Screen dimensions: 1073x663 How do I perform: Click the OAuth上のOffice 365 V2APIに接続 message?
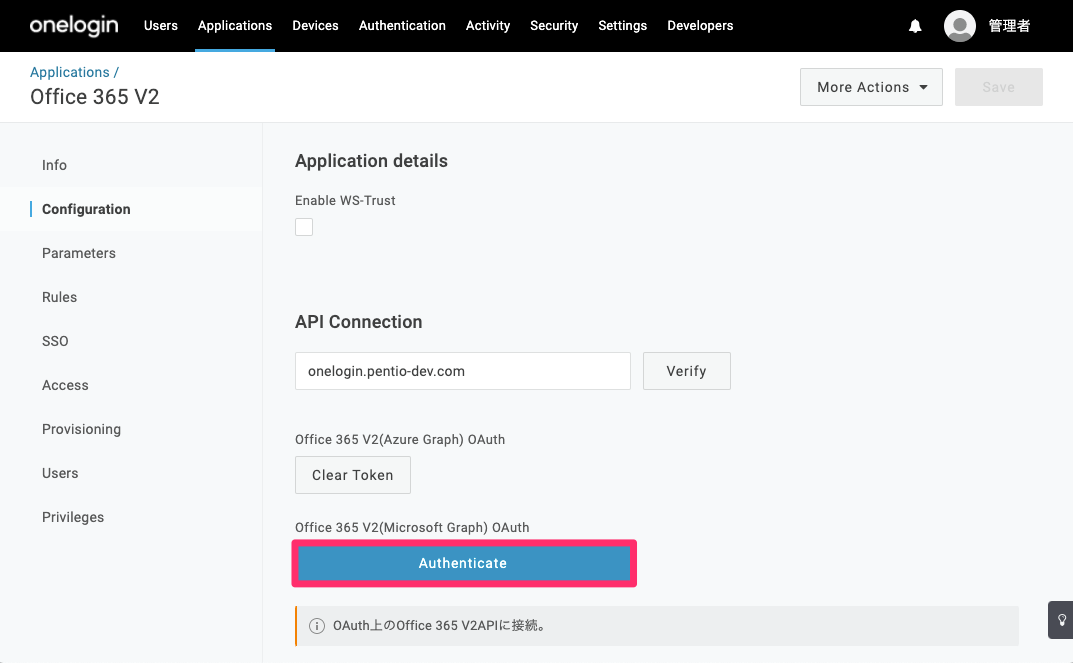tap(439, 625)
